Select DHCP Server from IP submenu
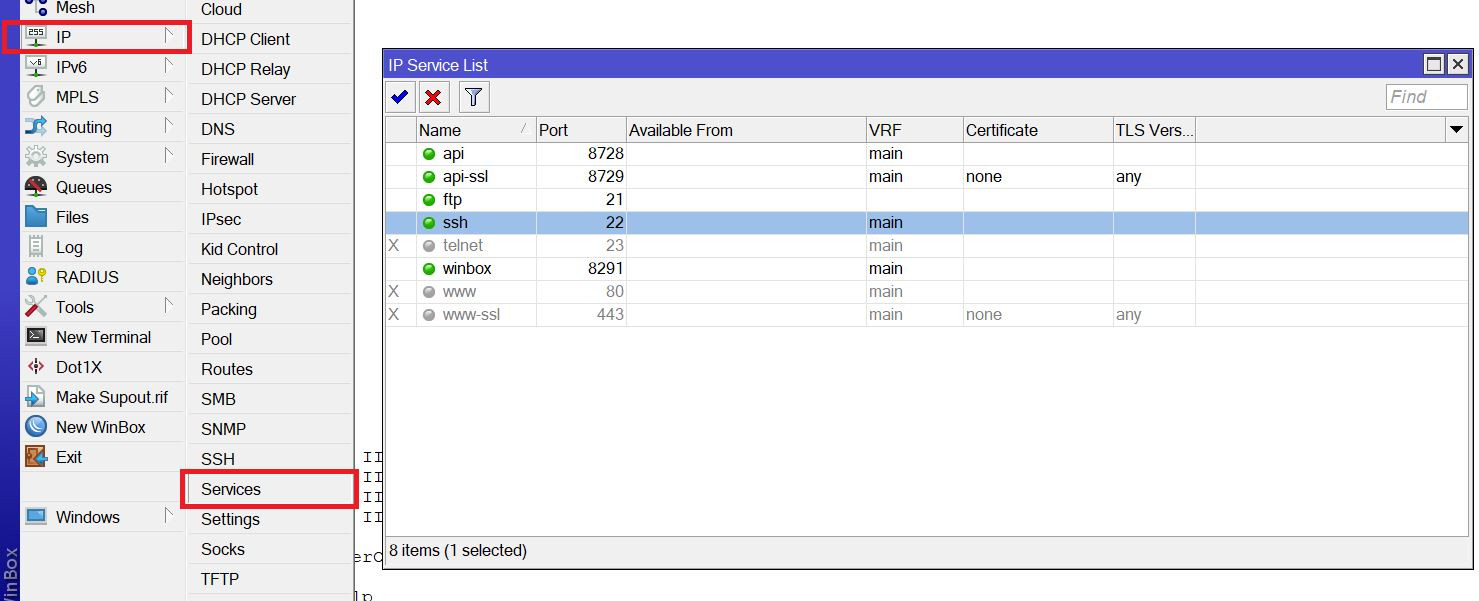Screen dimensions: 1479x601 coord(248,99)
